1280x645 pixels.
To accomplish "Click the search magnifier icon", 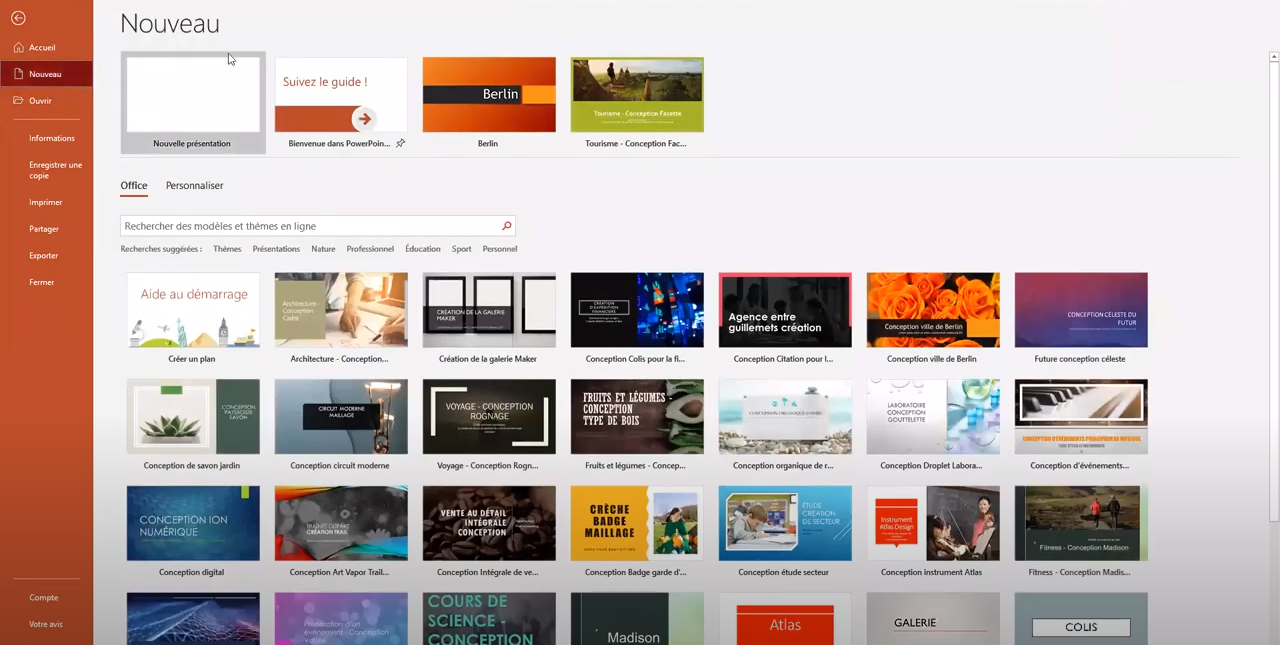I will coord(506,226).
